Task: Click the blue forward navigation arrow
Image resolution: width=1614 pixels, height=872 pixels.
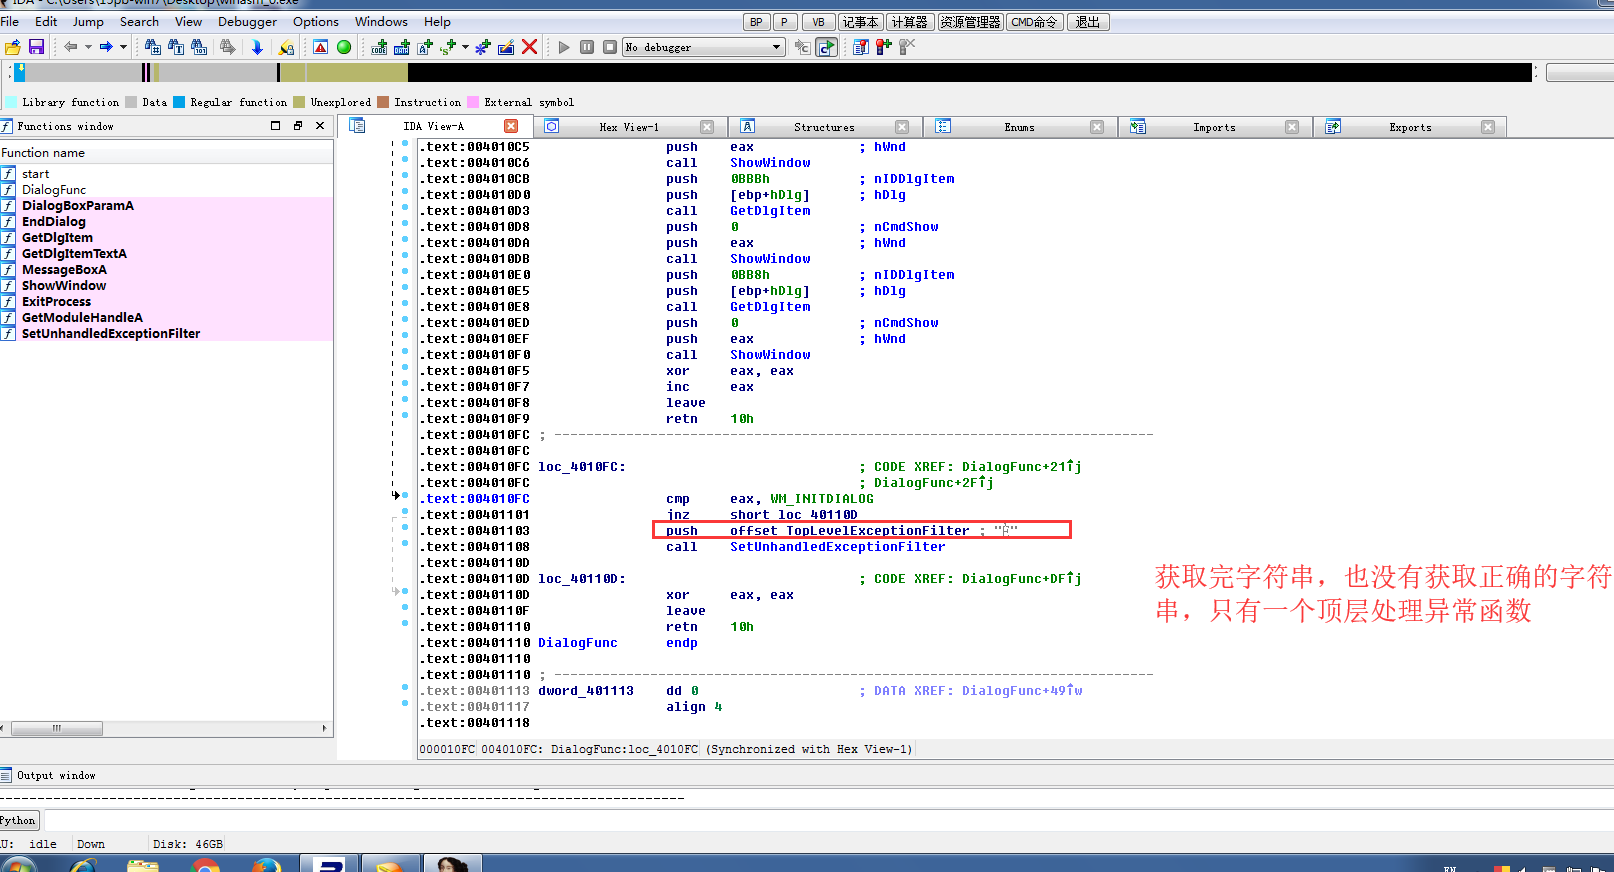Action: tap(105, 47)
